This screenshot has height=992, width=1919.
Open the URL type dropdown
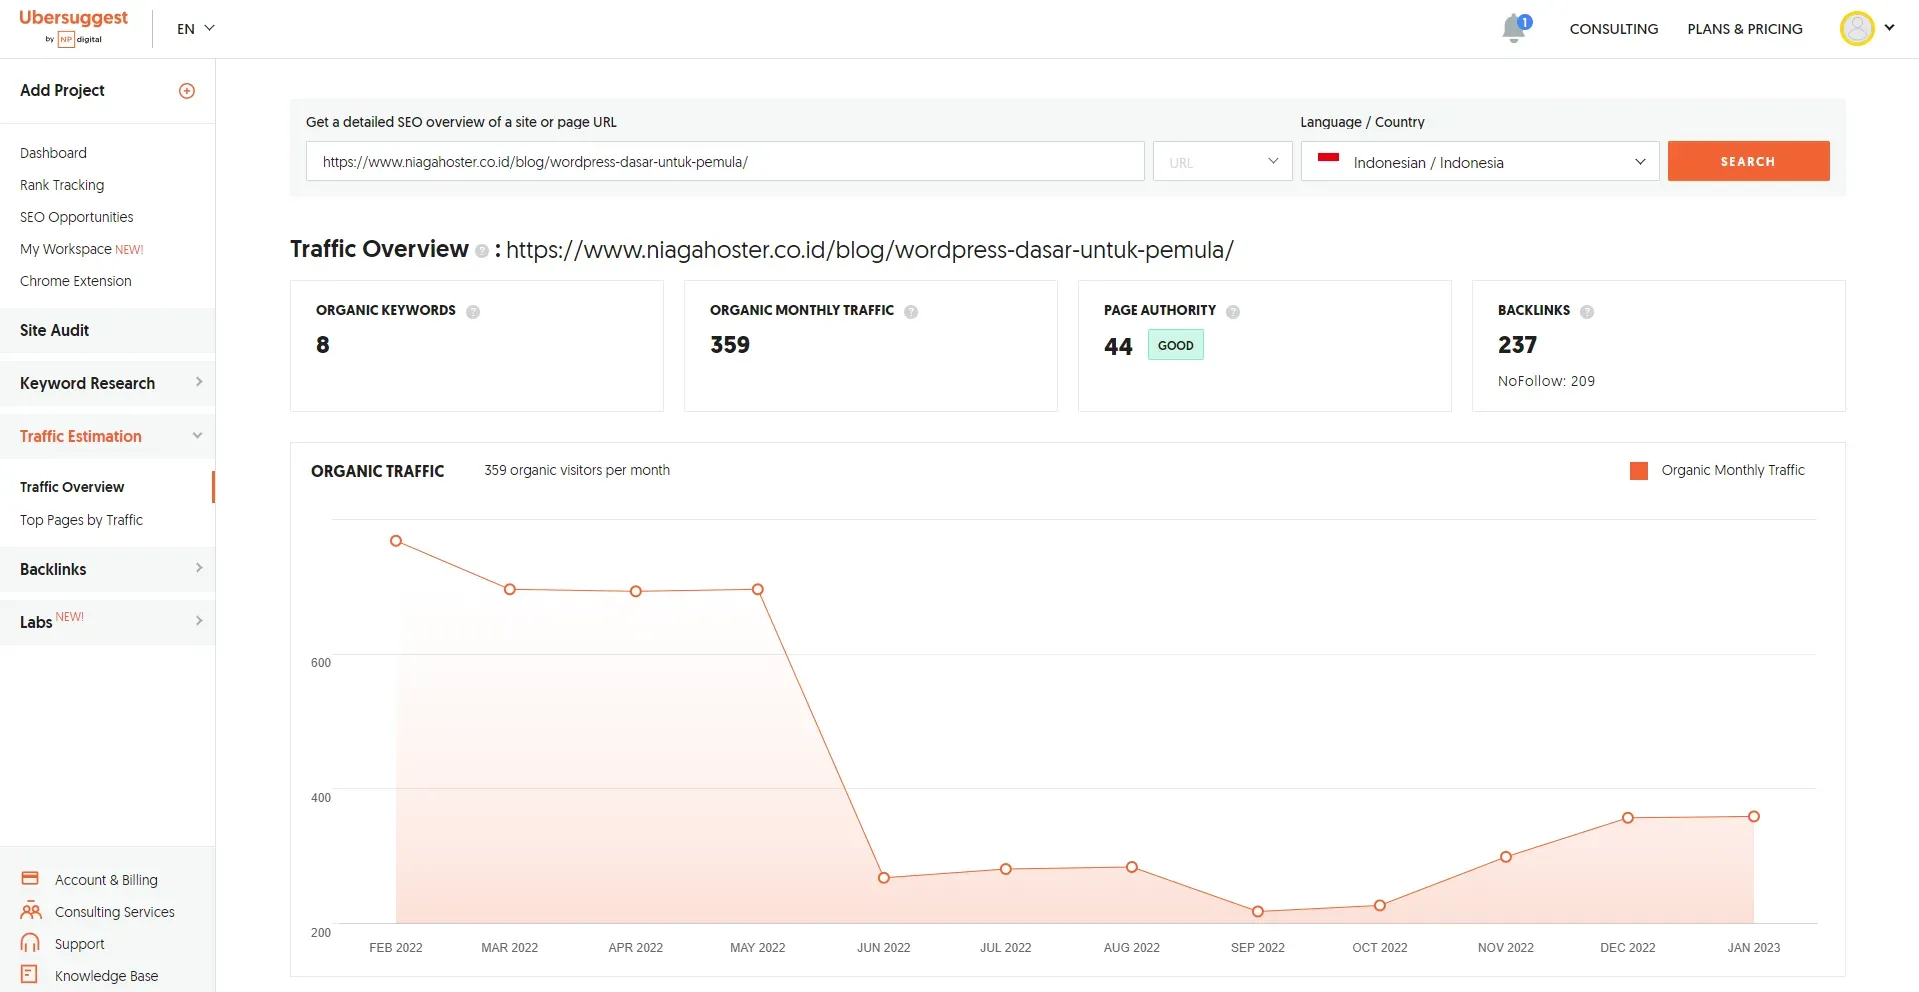point(1222,162)
